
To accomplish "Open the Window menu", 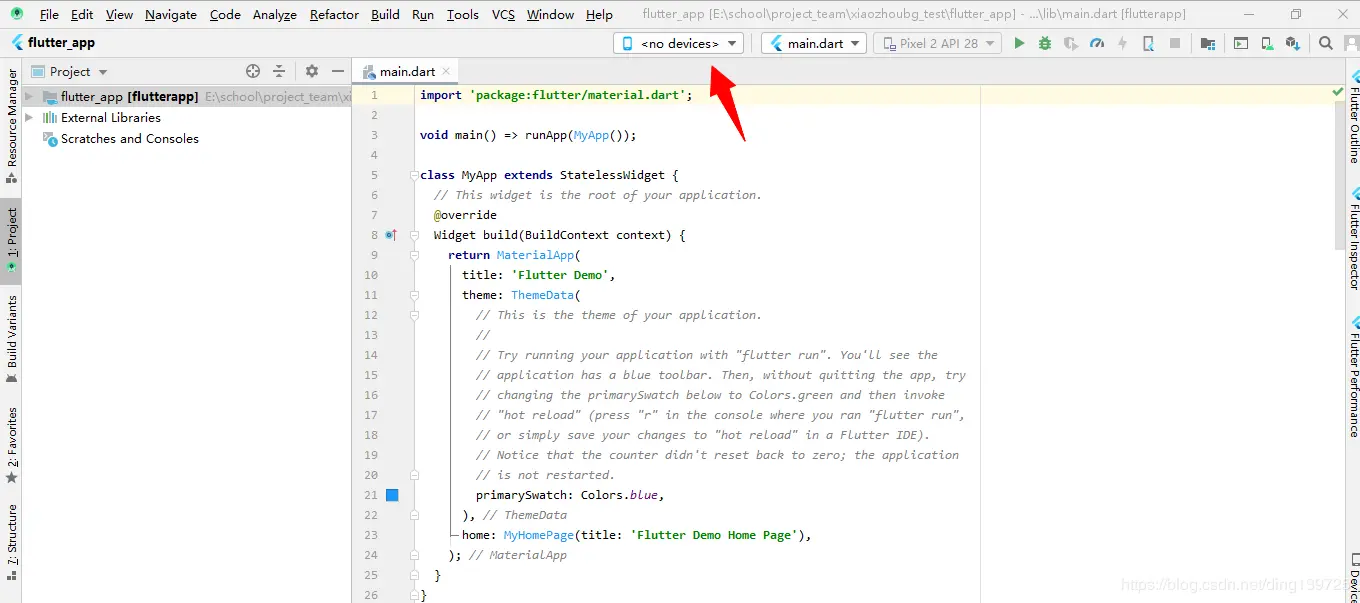I will point(550,15).
